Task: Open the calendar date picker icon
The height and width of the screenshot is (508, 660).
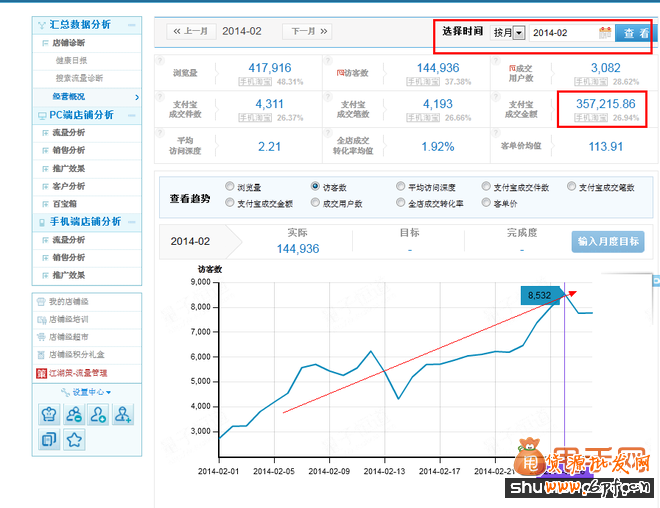Action: 604,33
